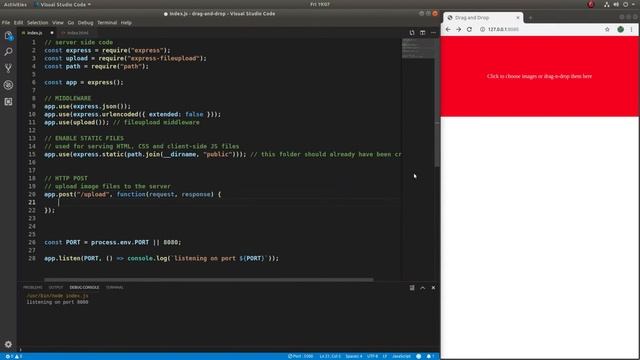640x360 pixels.
Task: Open the Search view in the activity bar
Action: (x=8, y=52)
